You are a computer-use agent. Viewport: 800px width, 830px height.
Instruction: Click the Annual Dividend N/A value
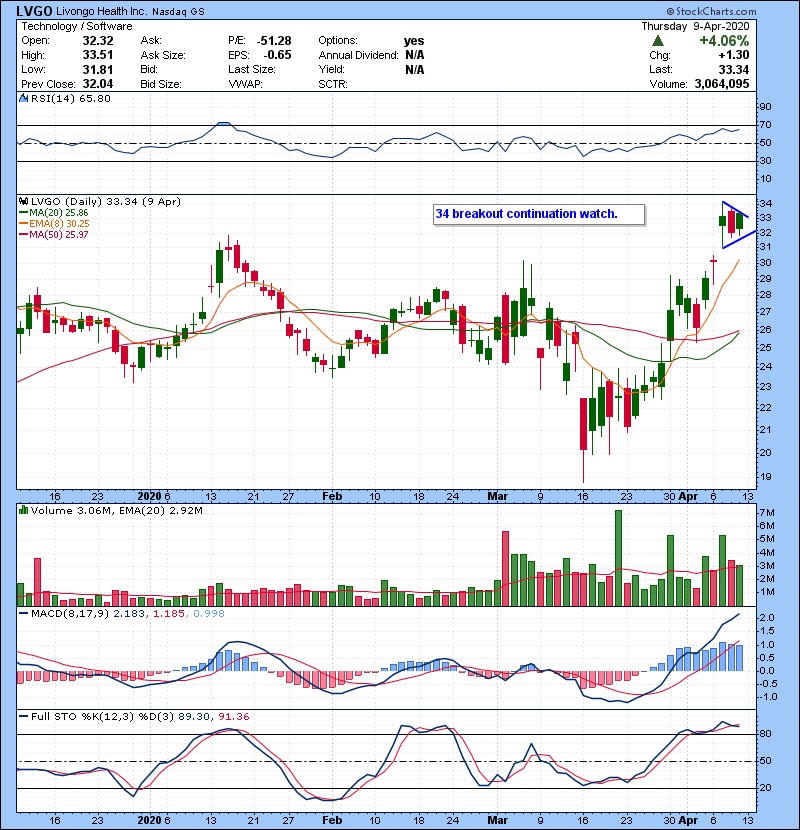pos(415,55)
